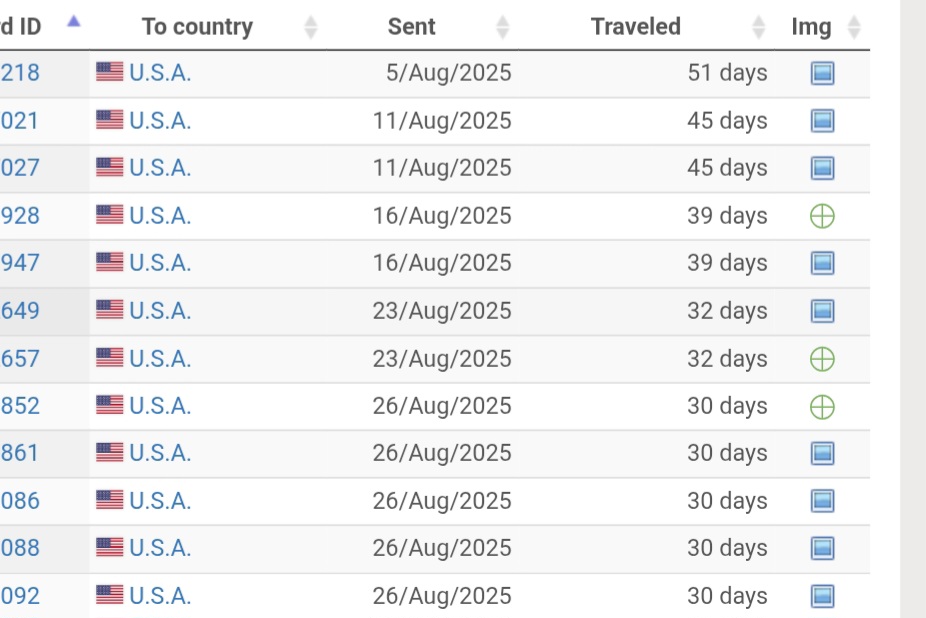Click green circle icon in 657 row
Image resolution: width=926 pixels, height=618 pixels.
(822, 359)
